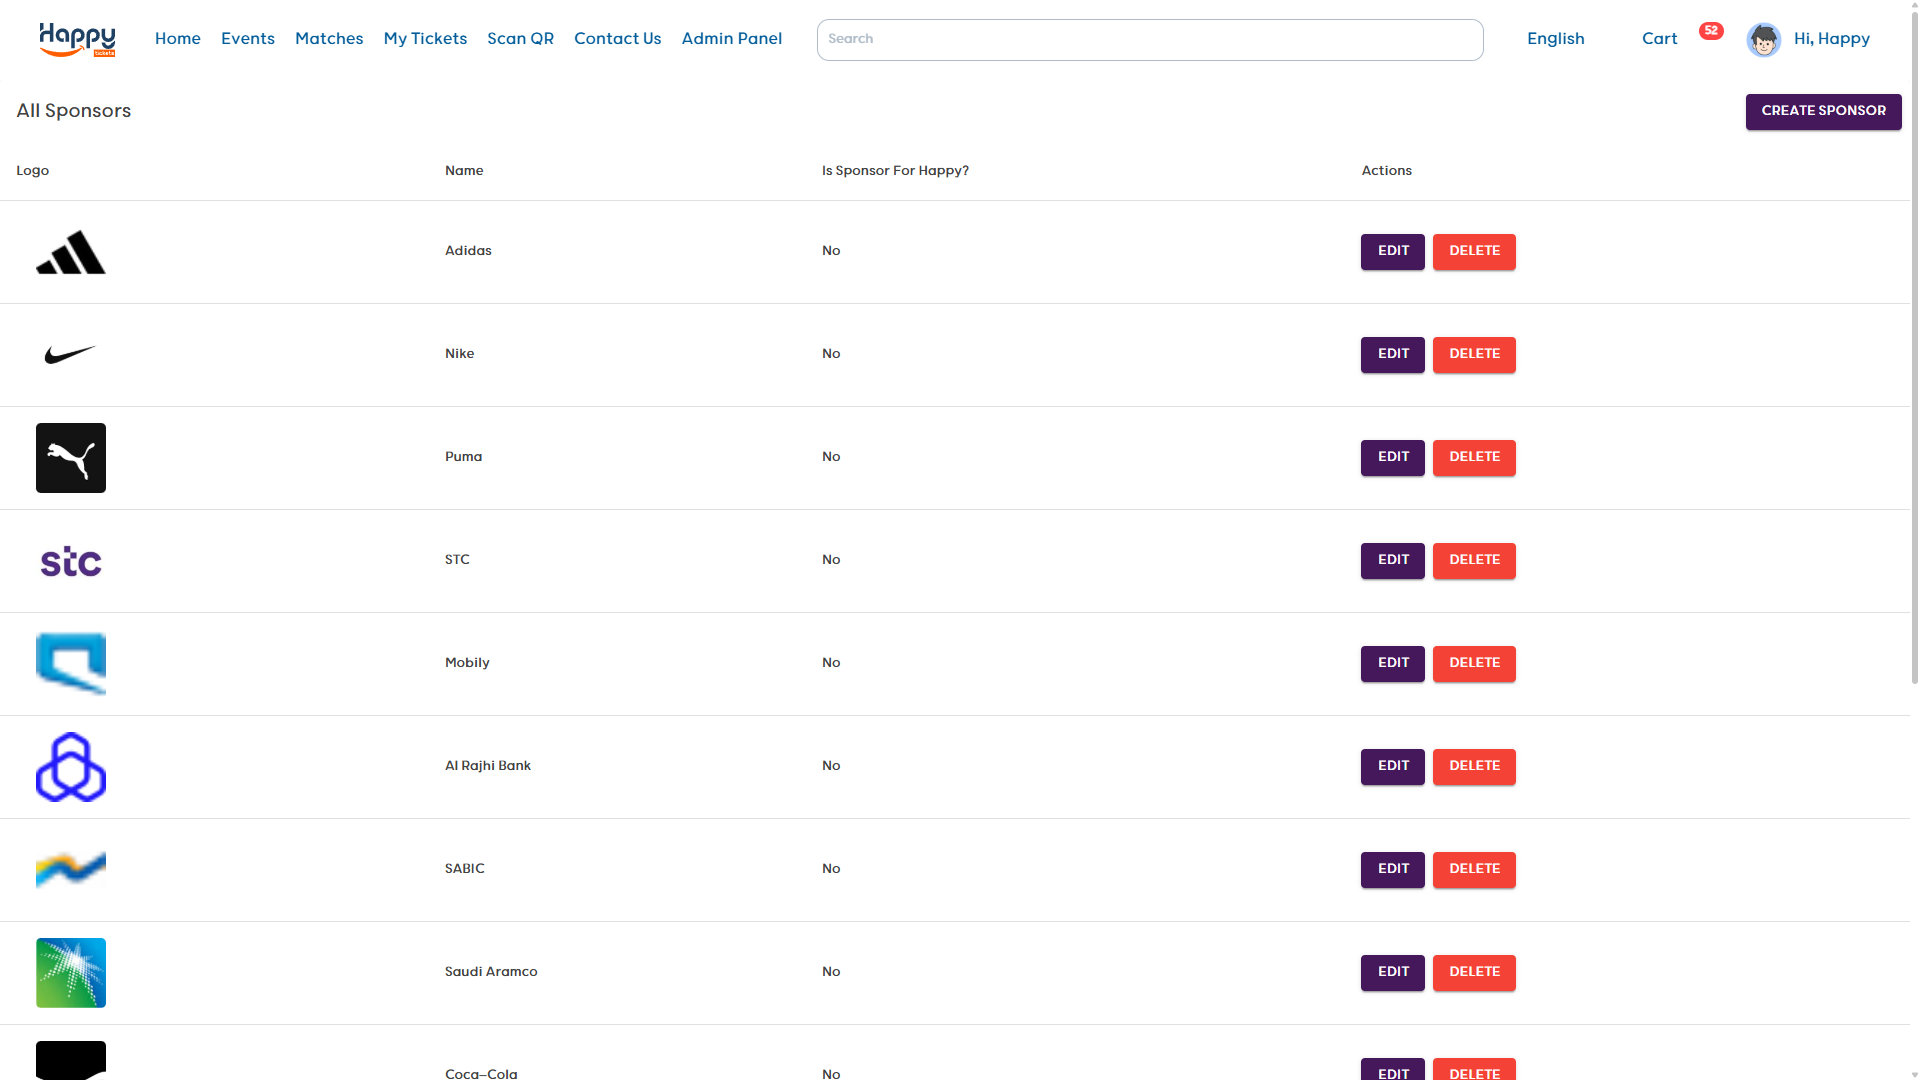Click the Nike swoosh logo
1920x1080 pixels.
71,354
